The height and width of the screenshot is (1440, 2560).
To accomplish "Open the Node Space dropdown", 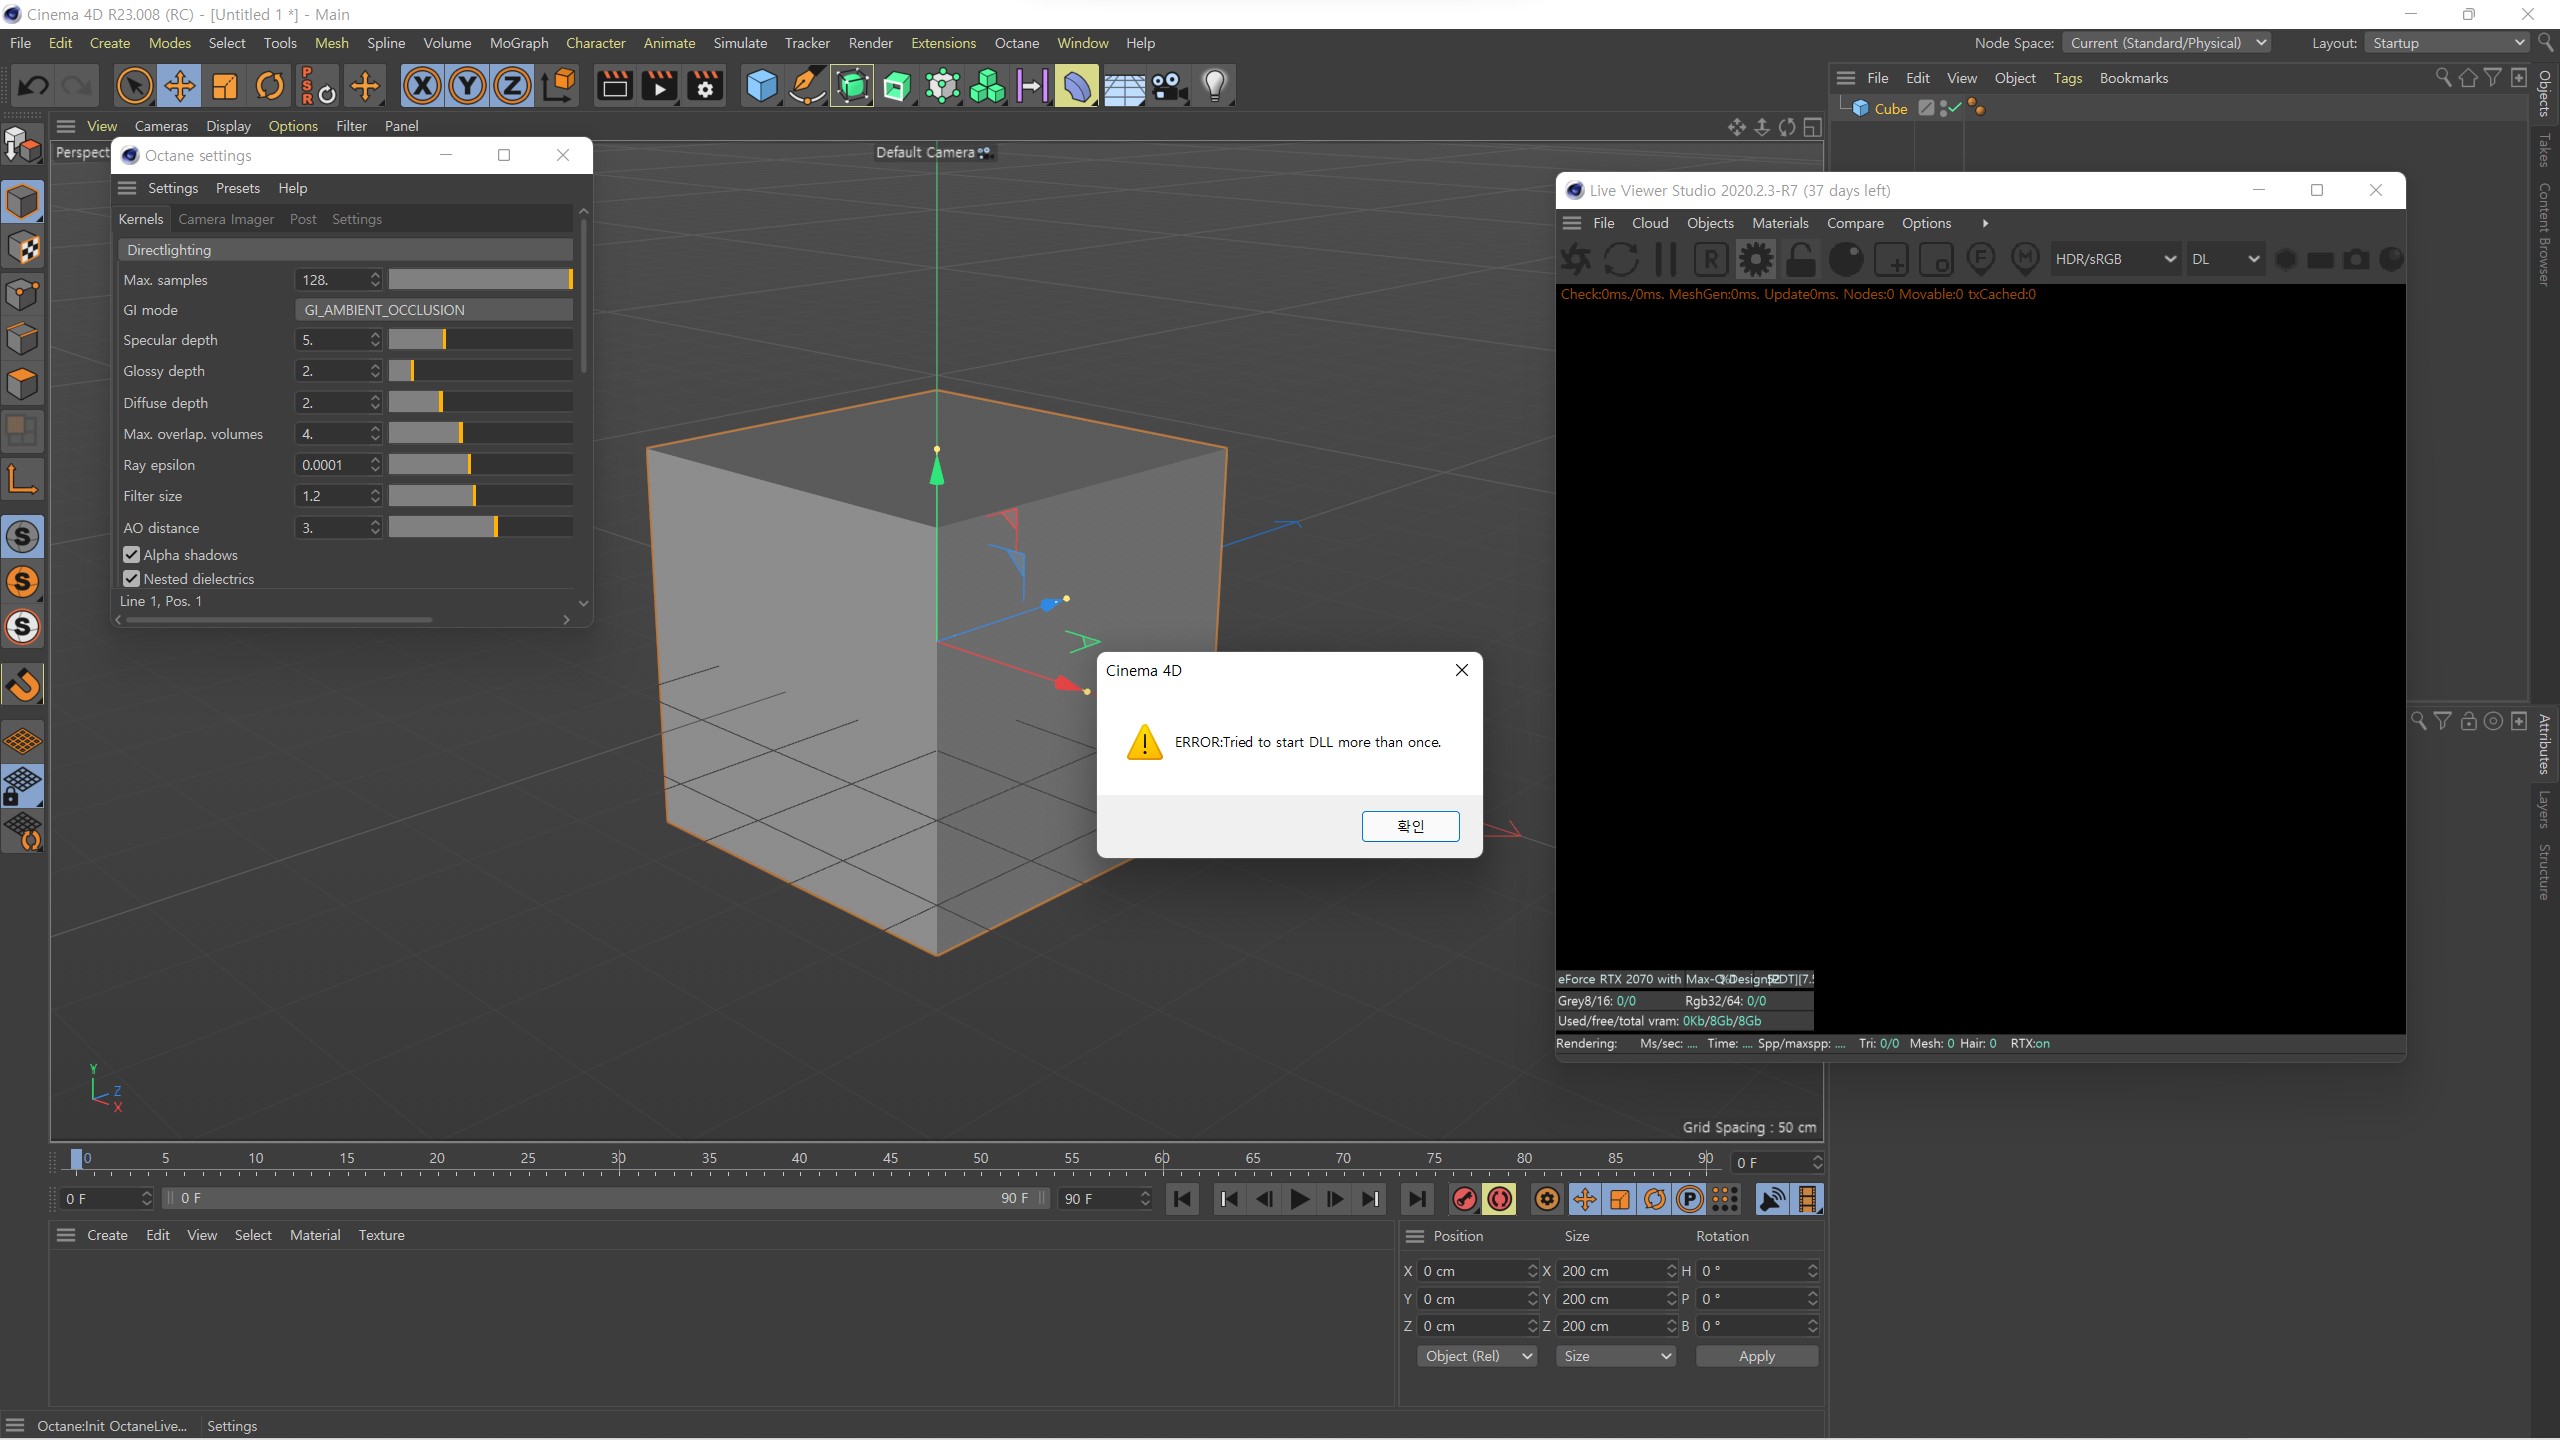I will point(2166,43).
